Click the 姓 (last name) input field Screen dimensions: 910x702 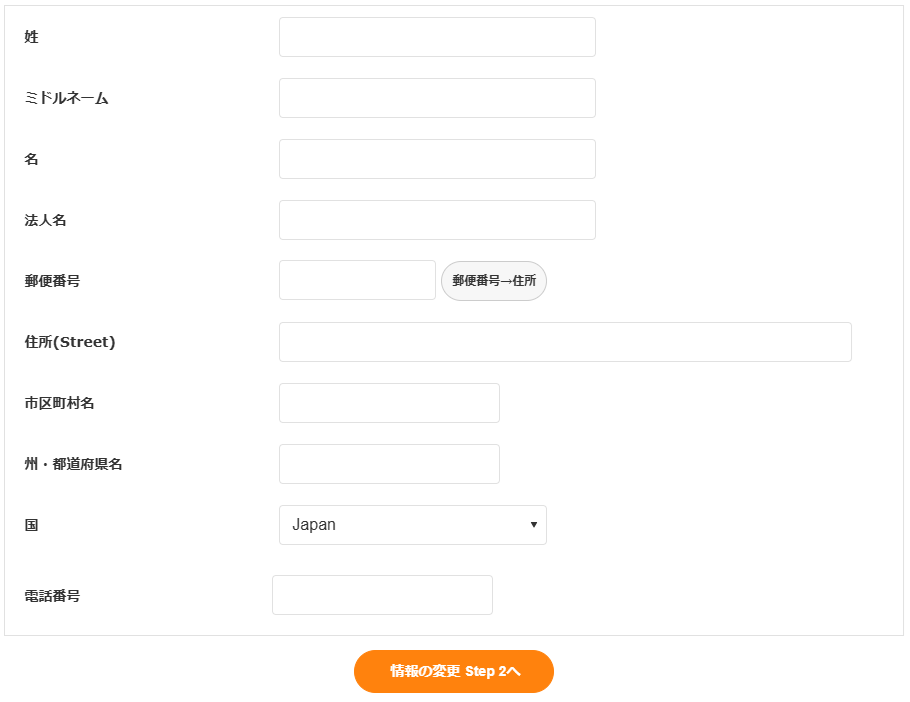(x=437, y=37)
